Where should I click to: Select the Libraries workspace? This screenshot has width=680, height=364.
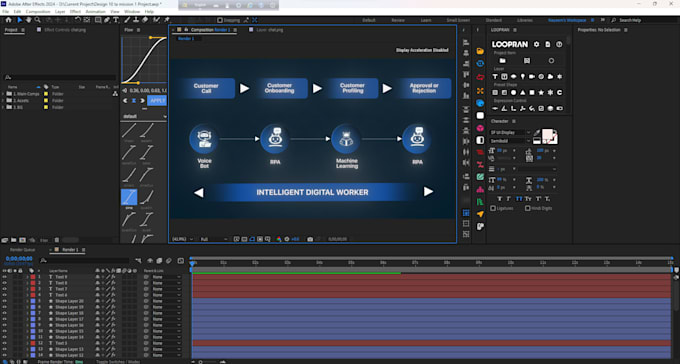pyautogui.click(x=525, y=20)
